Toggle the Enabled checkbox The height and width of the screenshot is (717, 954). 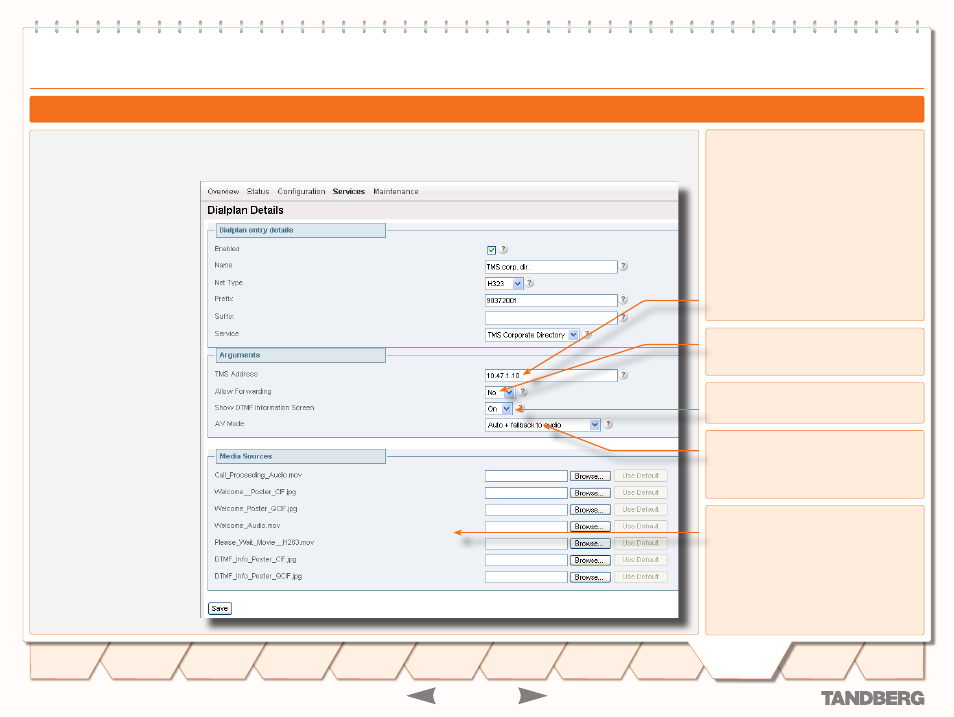pyautogui.click(x=492, y=250)
